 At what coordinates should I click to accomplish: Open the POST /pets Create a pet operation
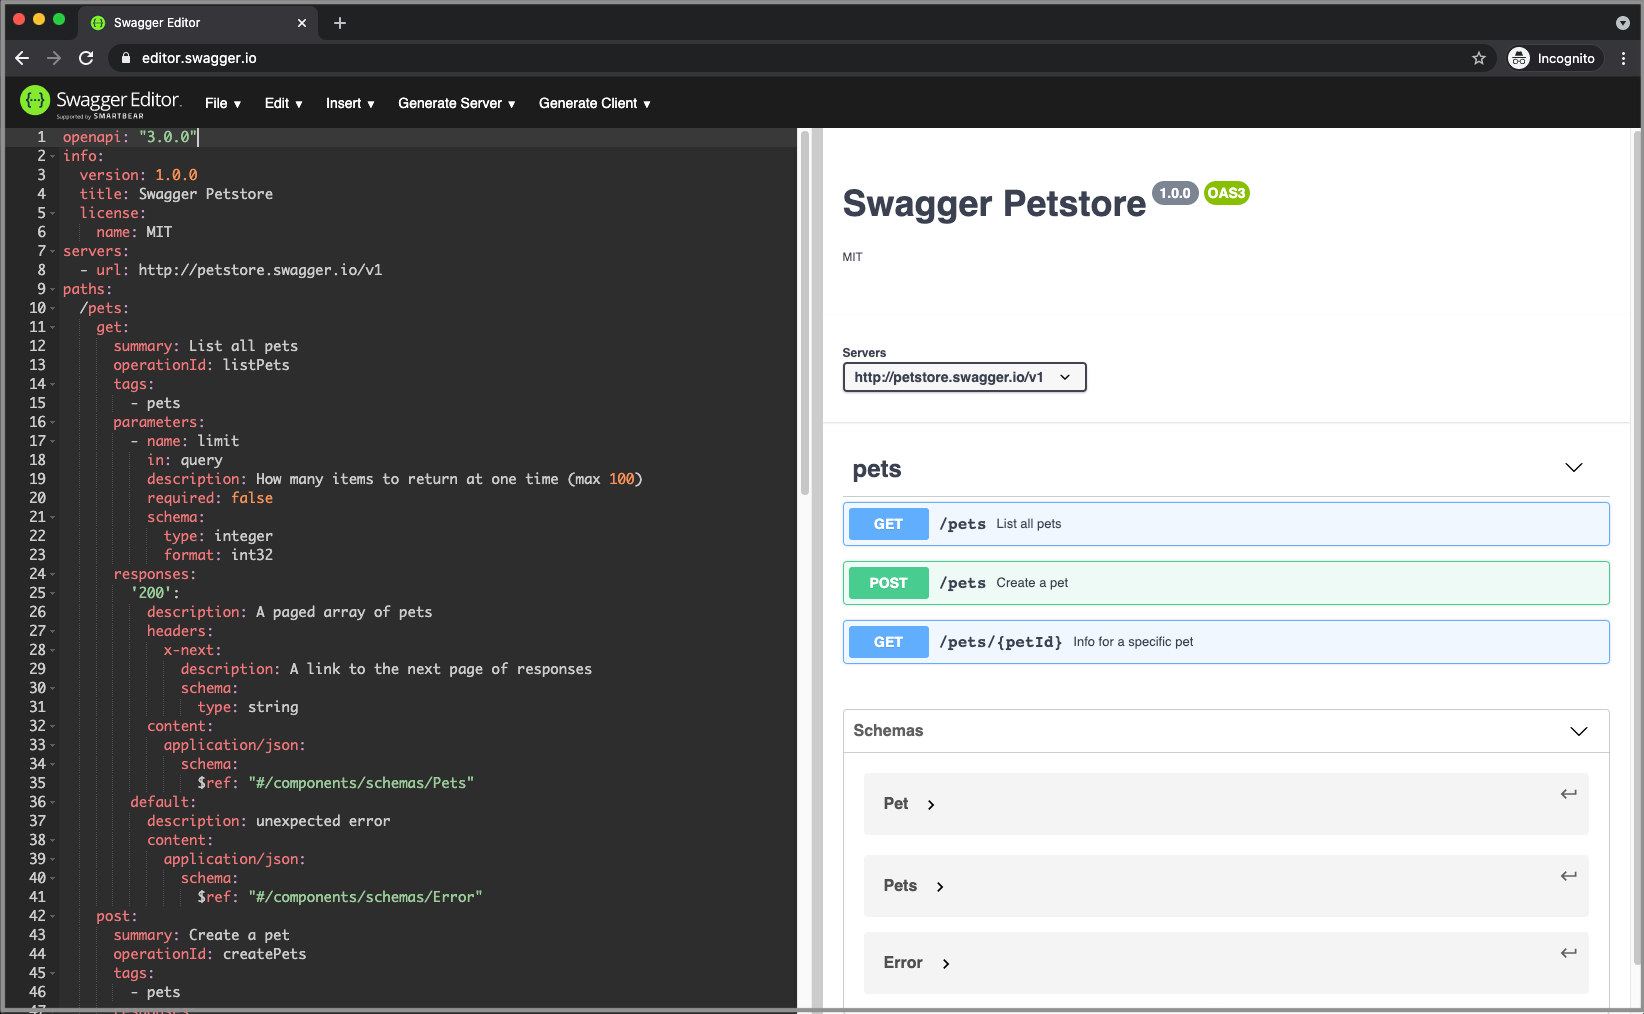tap(1225, 582)
